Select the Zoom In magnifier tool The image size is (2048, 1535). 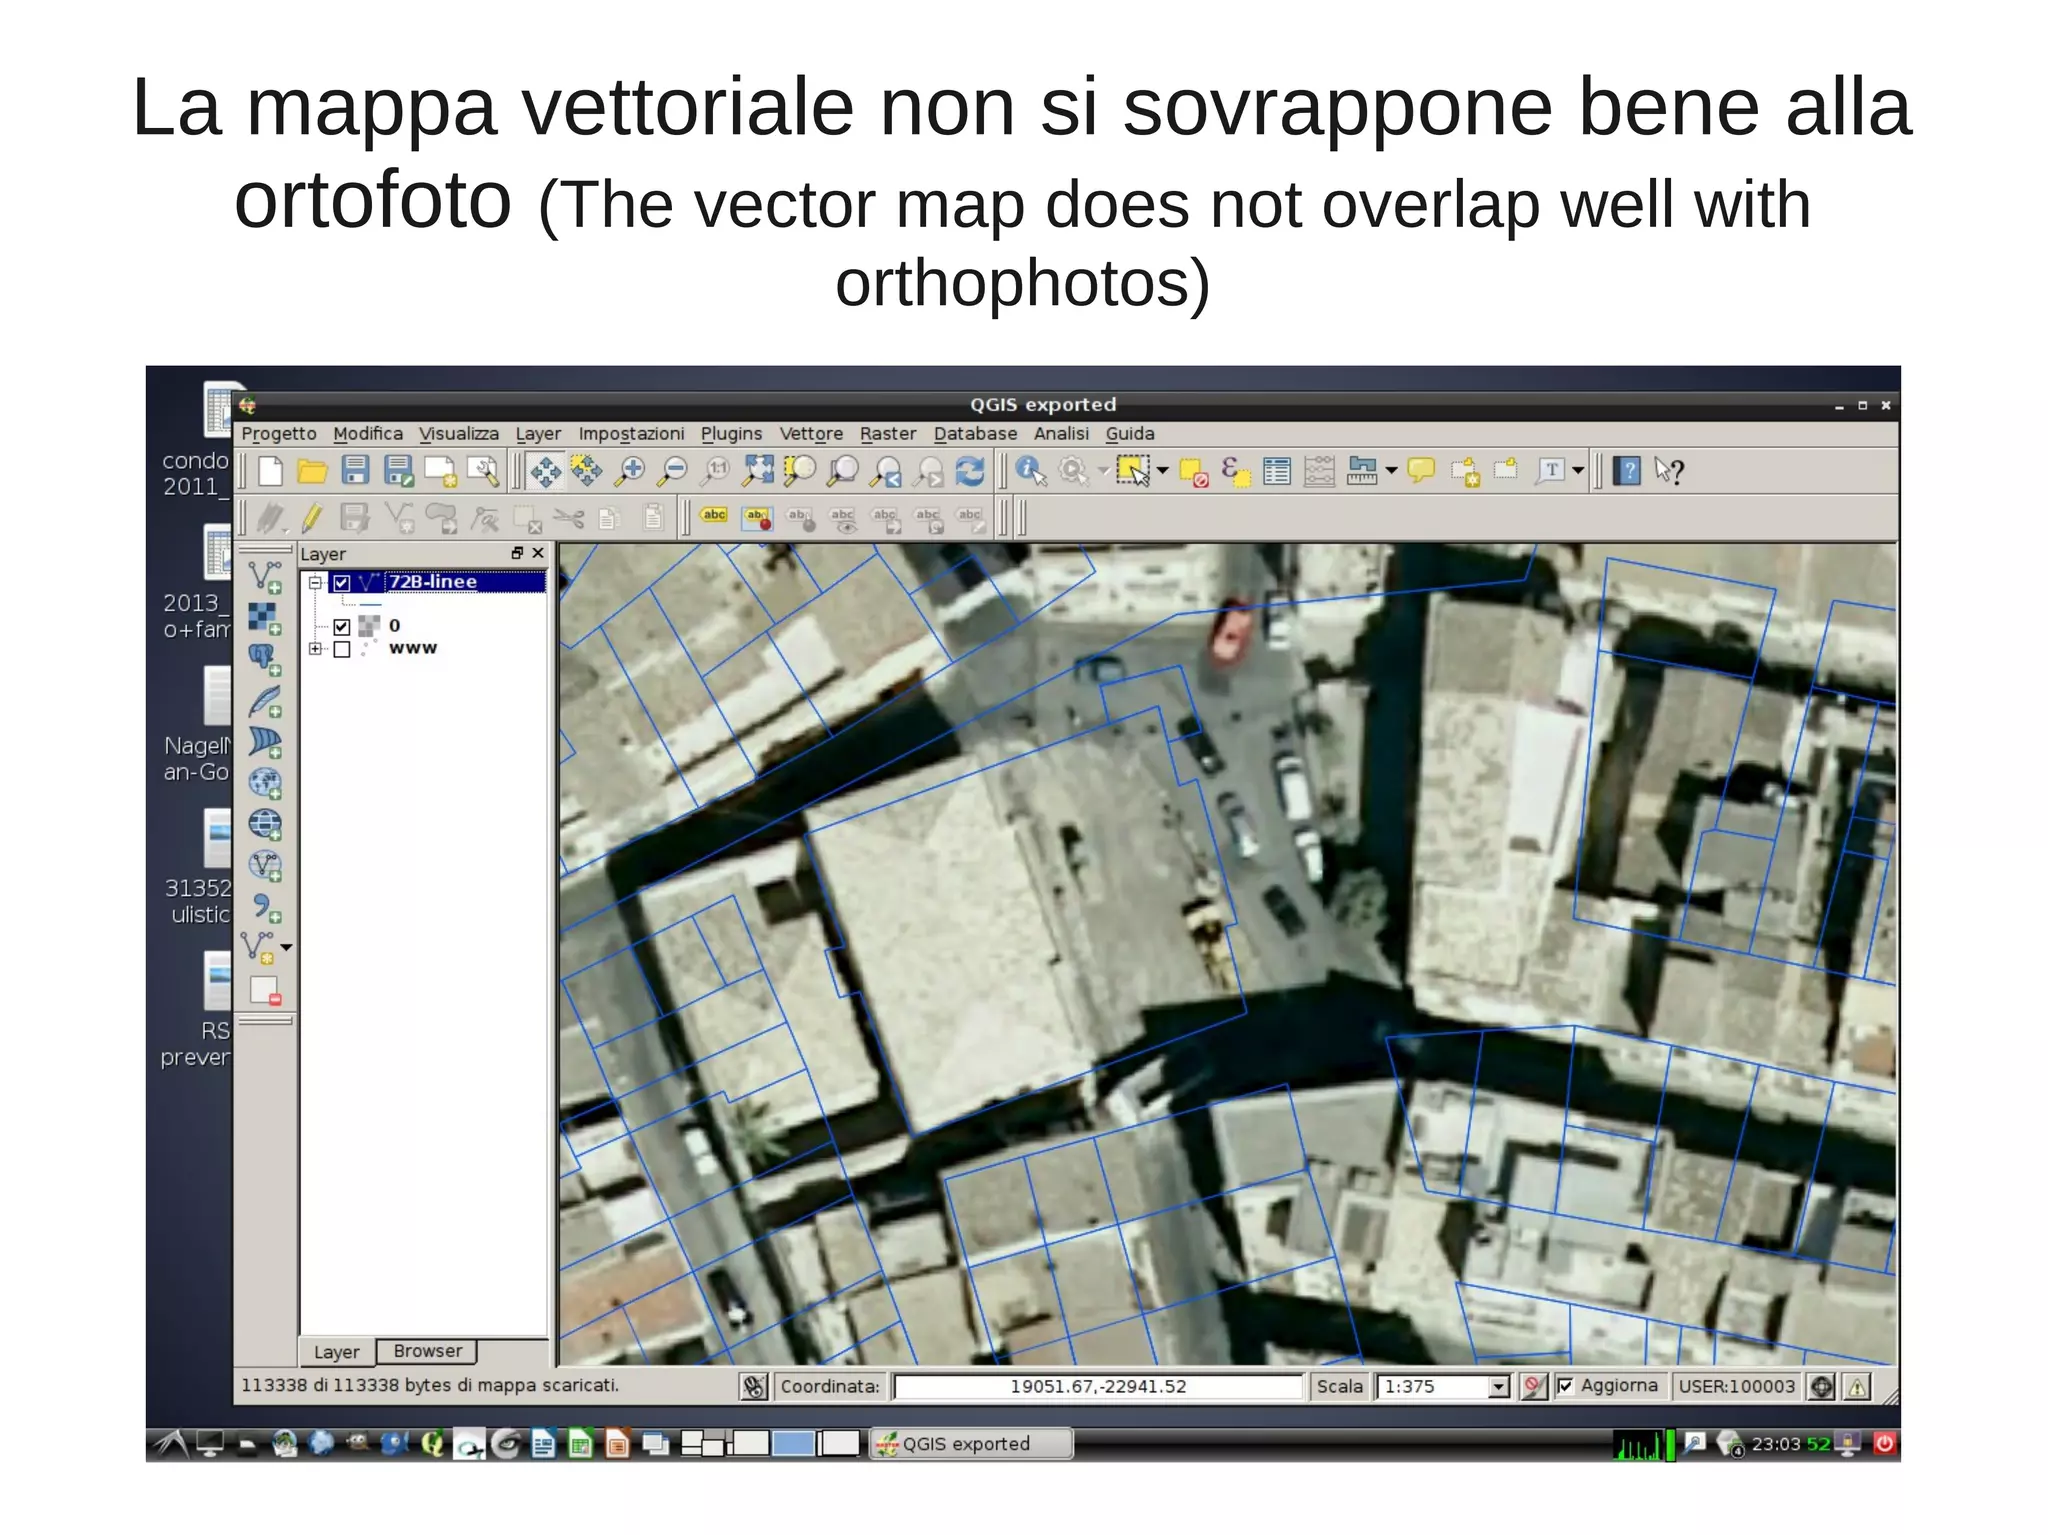(630, 471)
